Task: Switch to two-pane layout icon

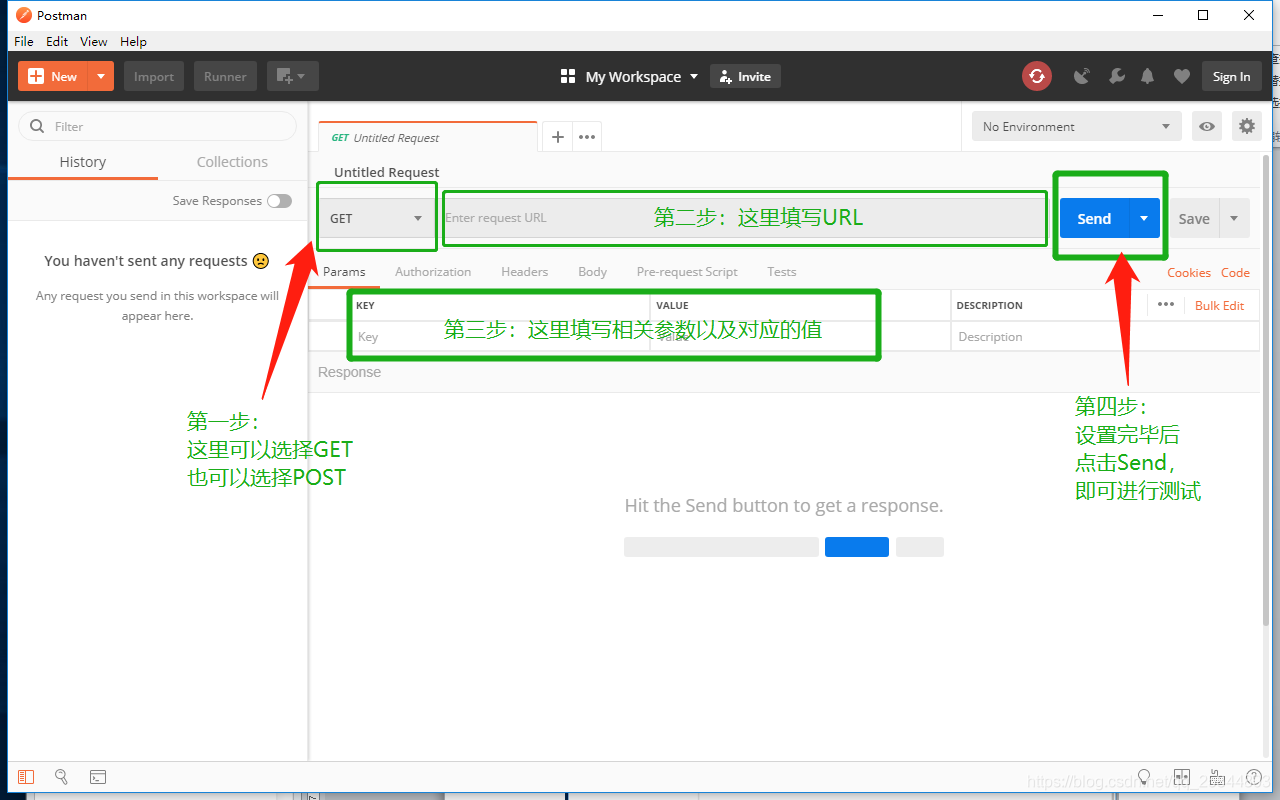Action: point(1182,777)
